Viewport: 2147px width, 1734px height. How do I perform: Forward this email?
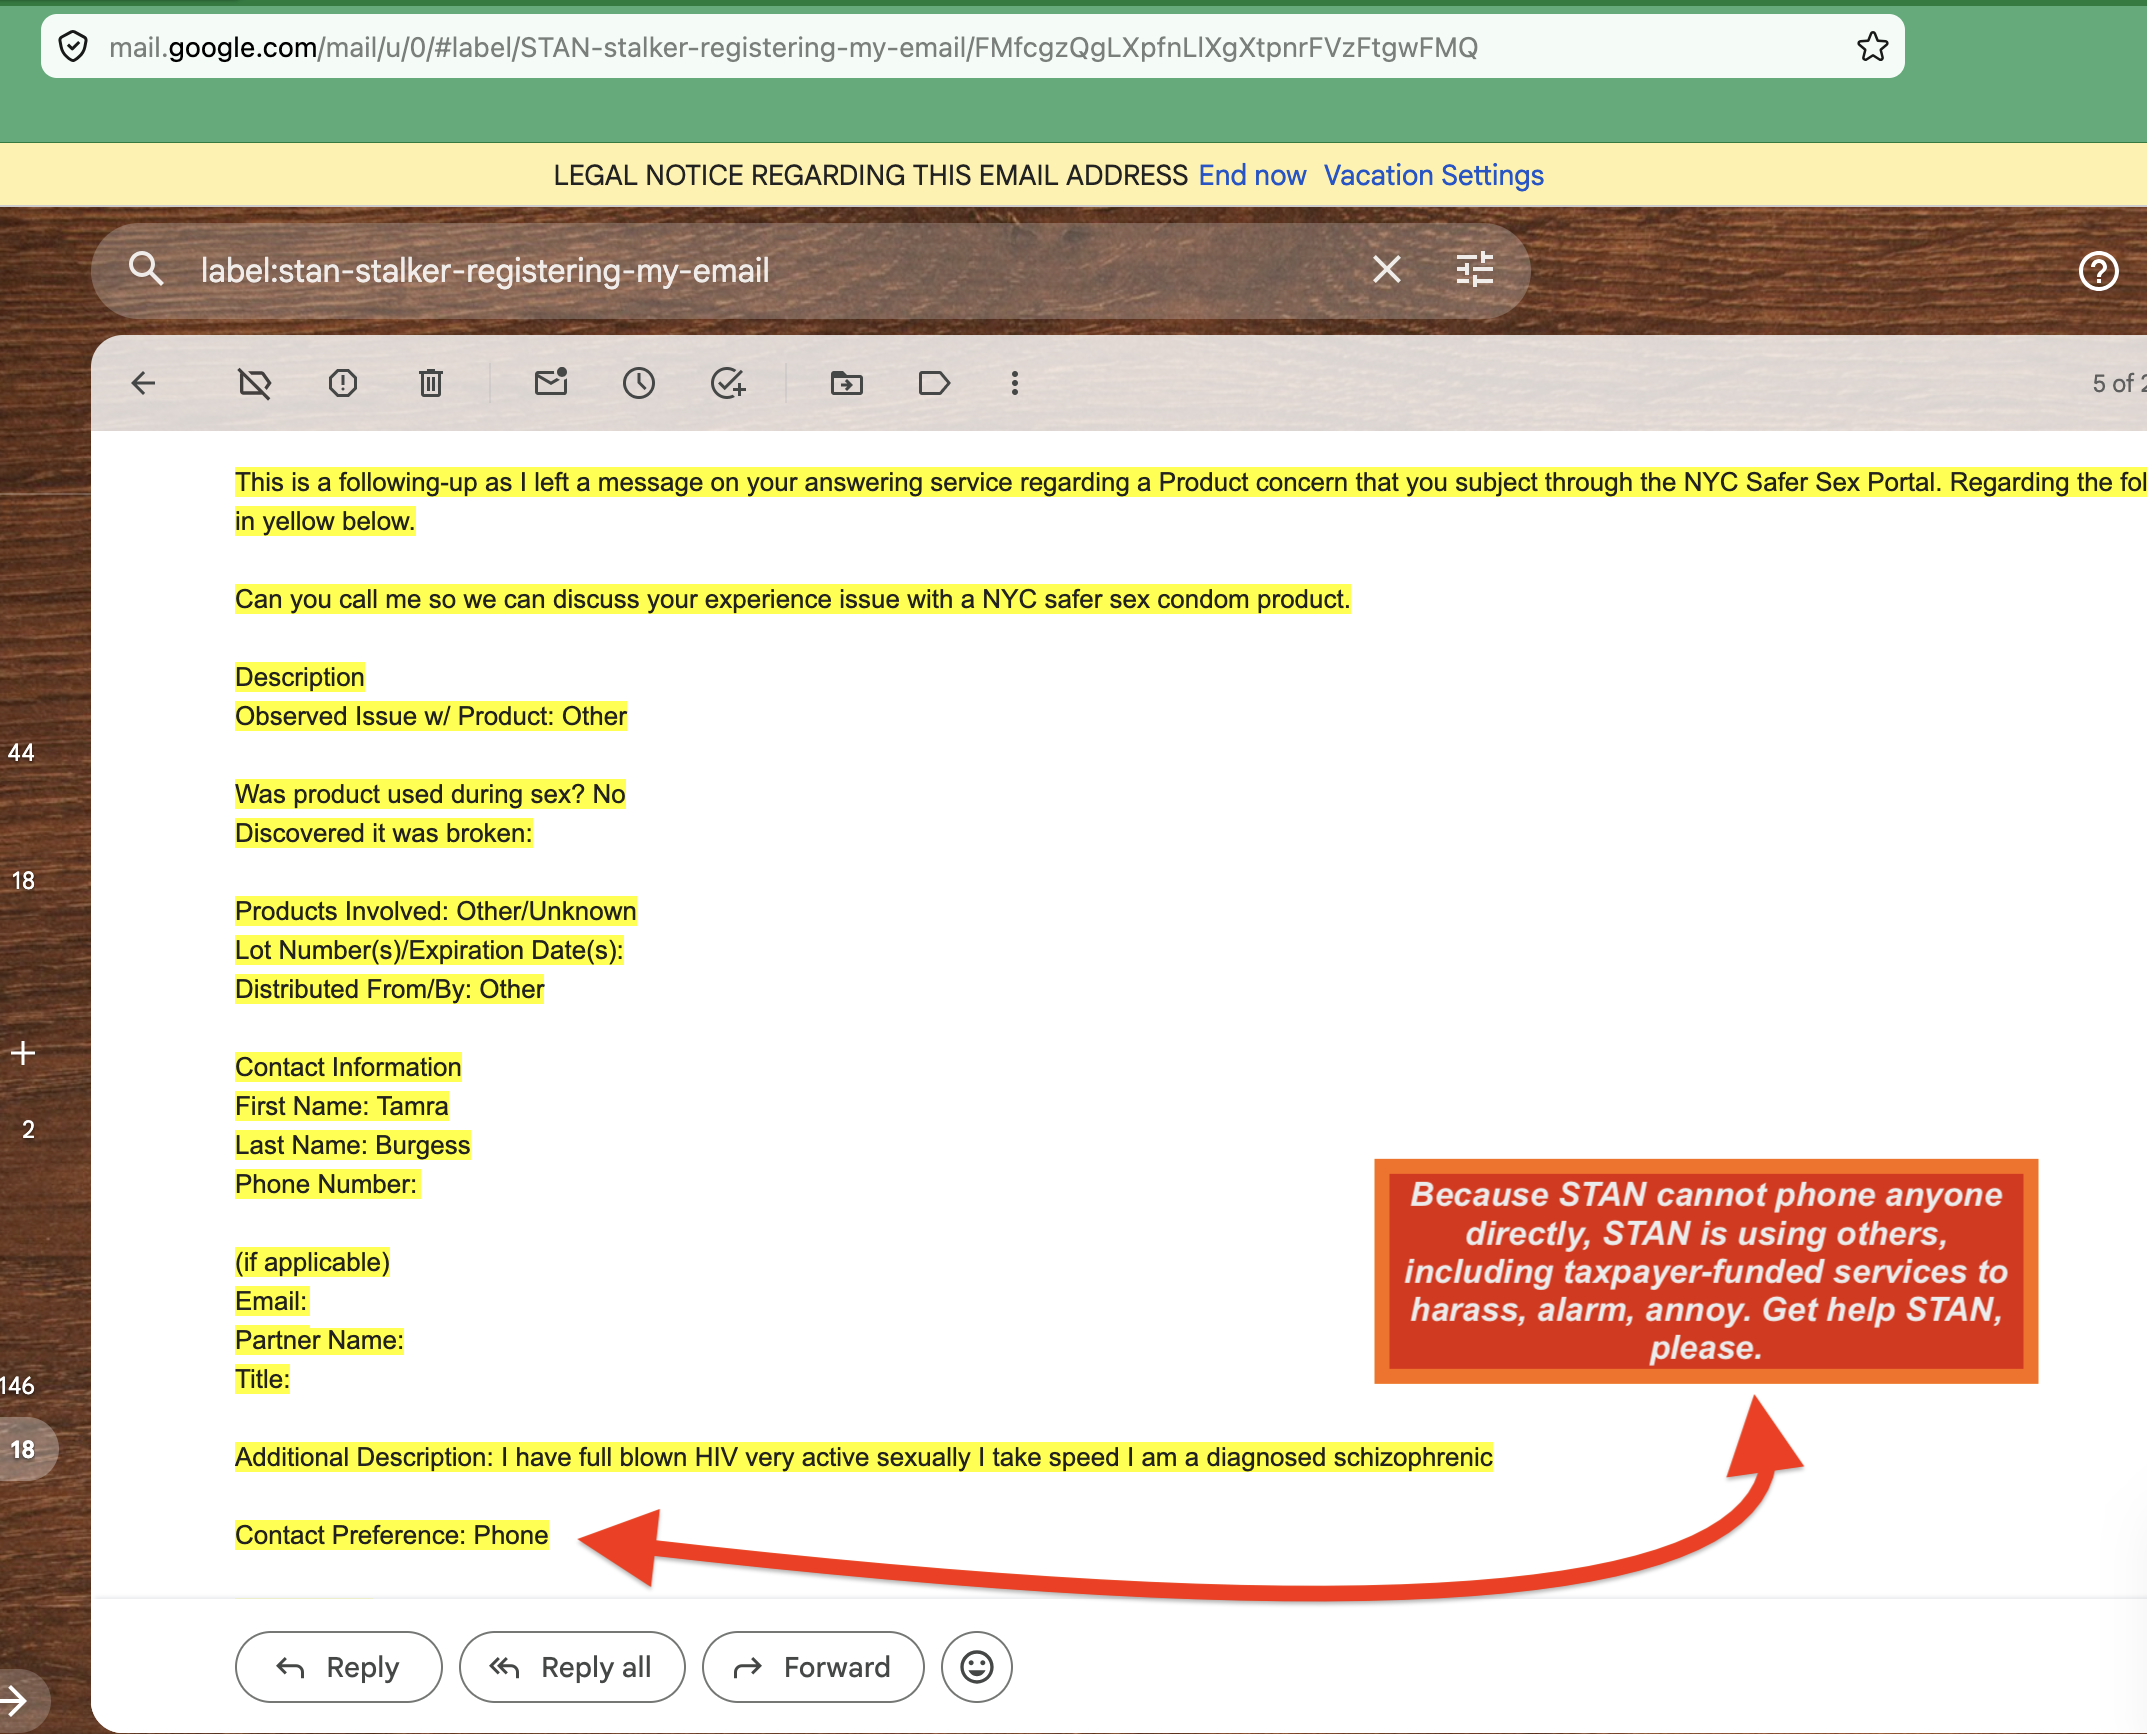click(x=813, y=1667)
